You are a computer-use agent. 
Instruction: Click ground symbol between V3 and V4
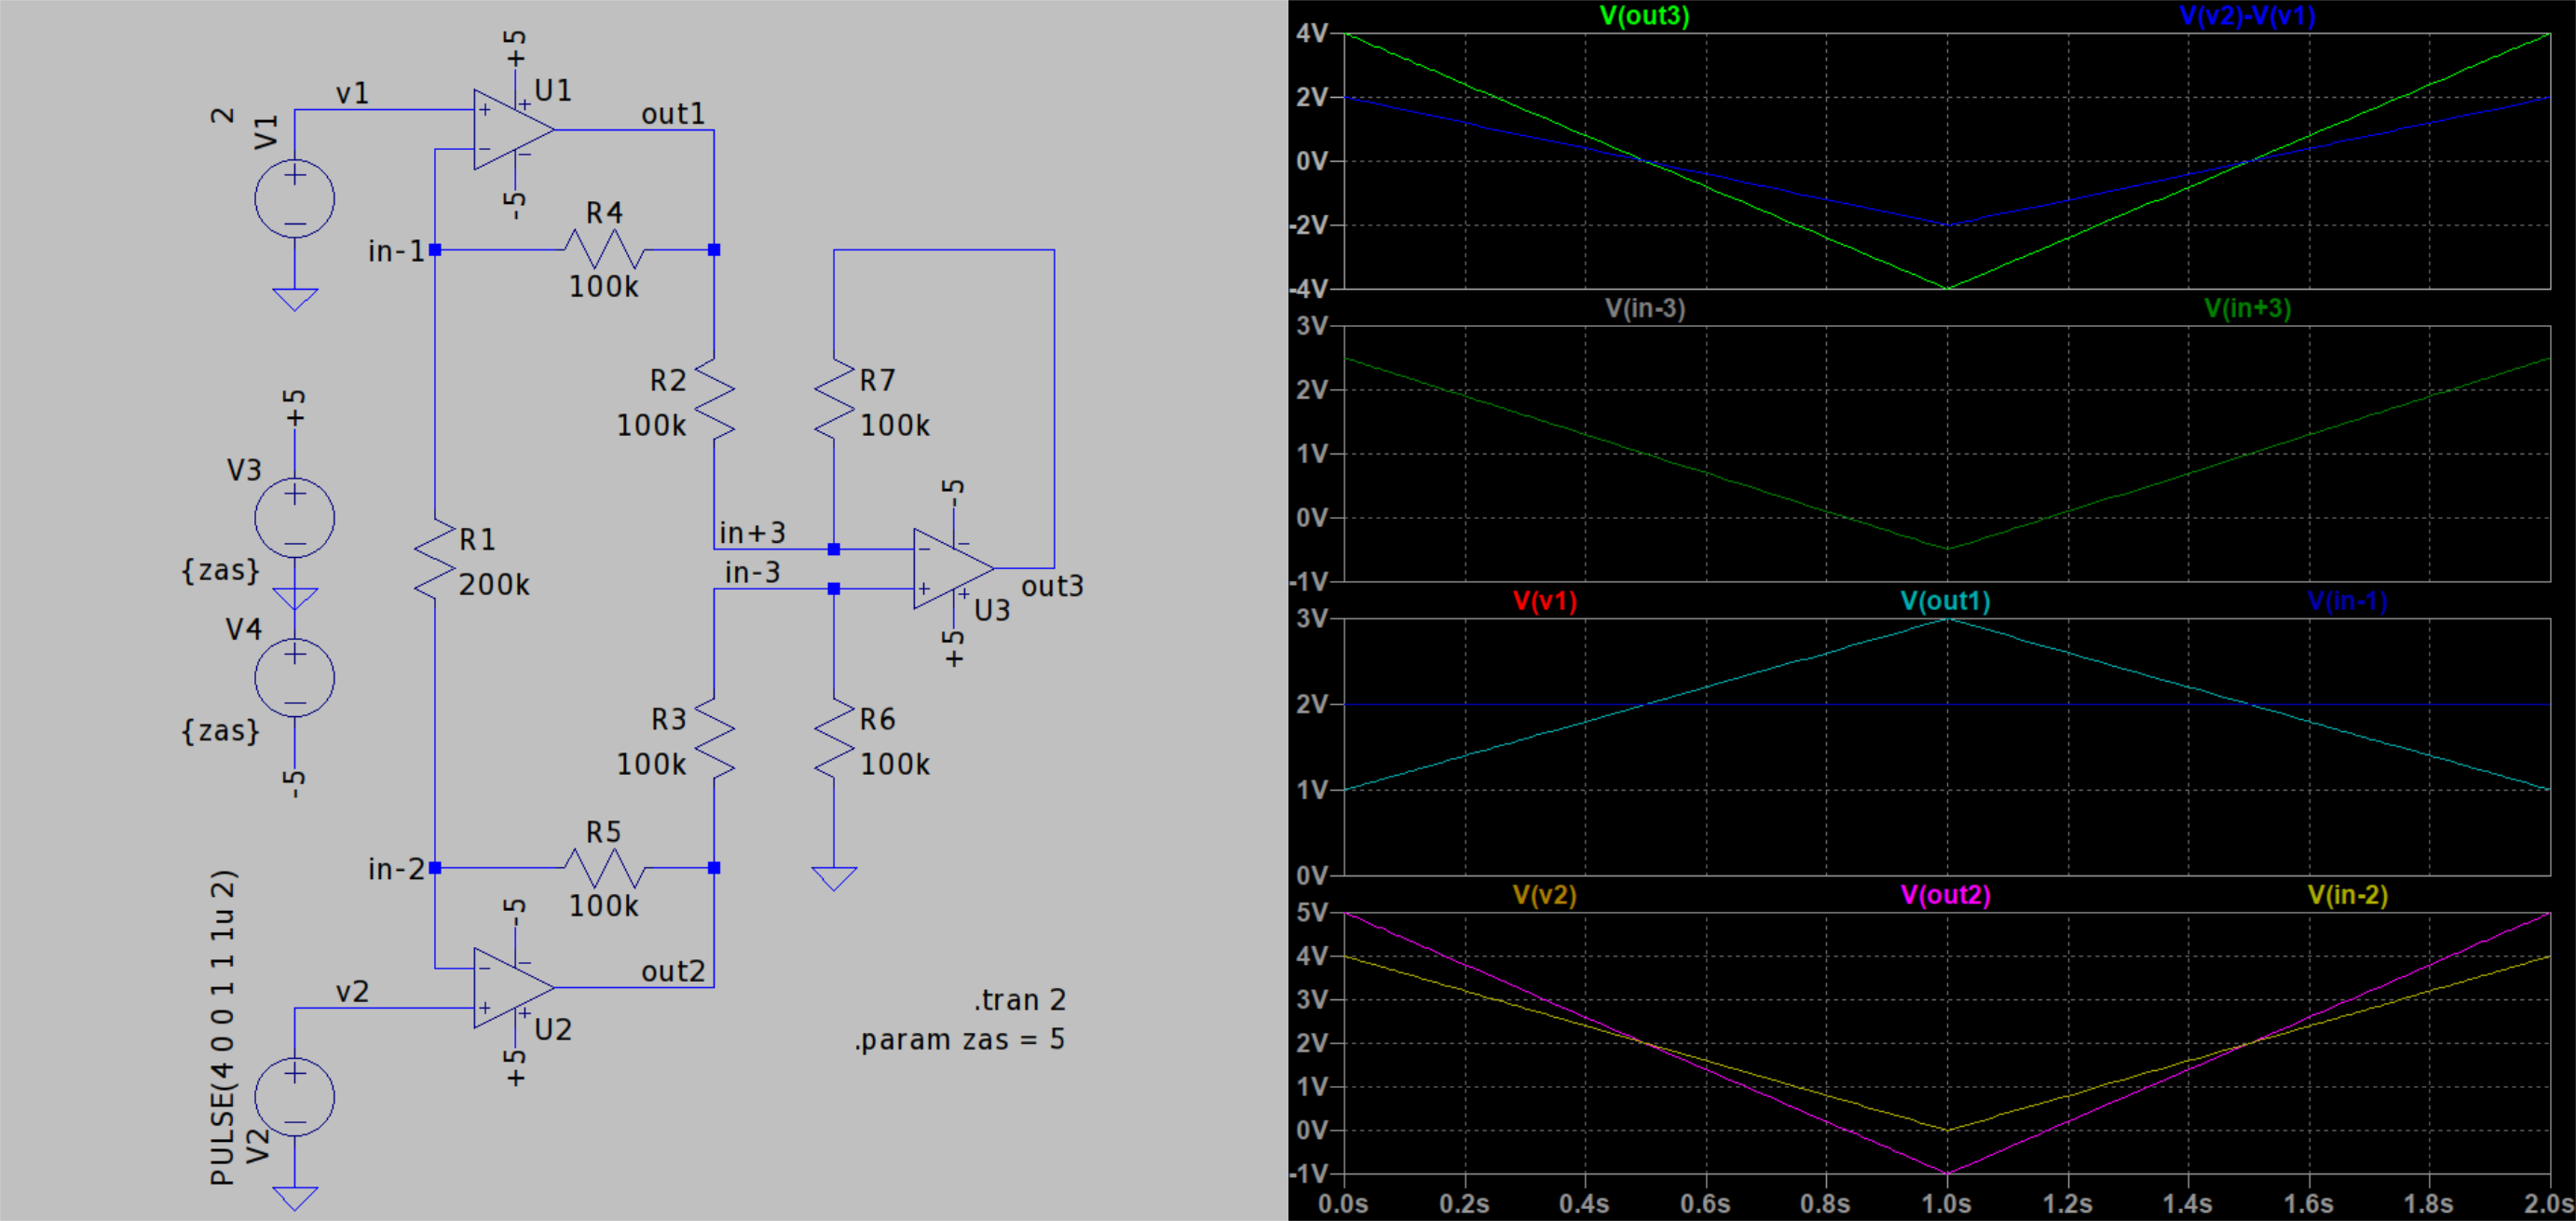click(x=295, y=598)
